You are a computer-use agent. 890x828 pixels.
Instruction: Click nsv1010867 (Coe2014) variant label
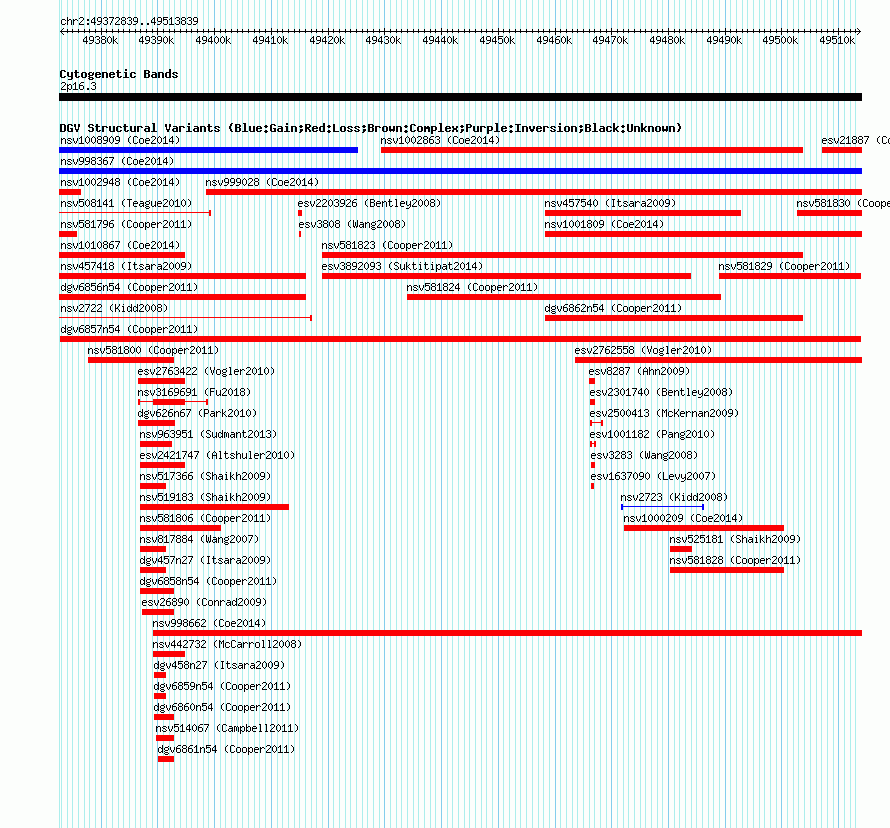120,245
